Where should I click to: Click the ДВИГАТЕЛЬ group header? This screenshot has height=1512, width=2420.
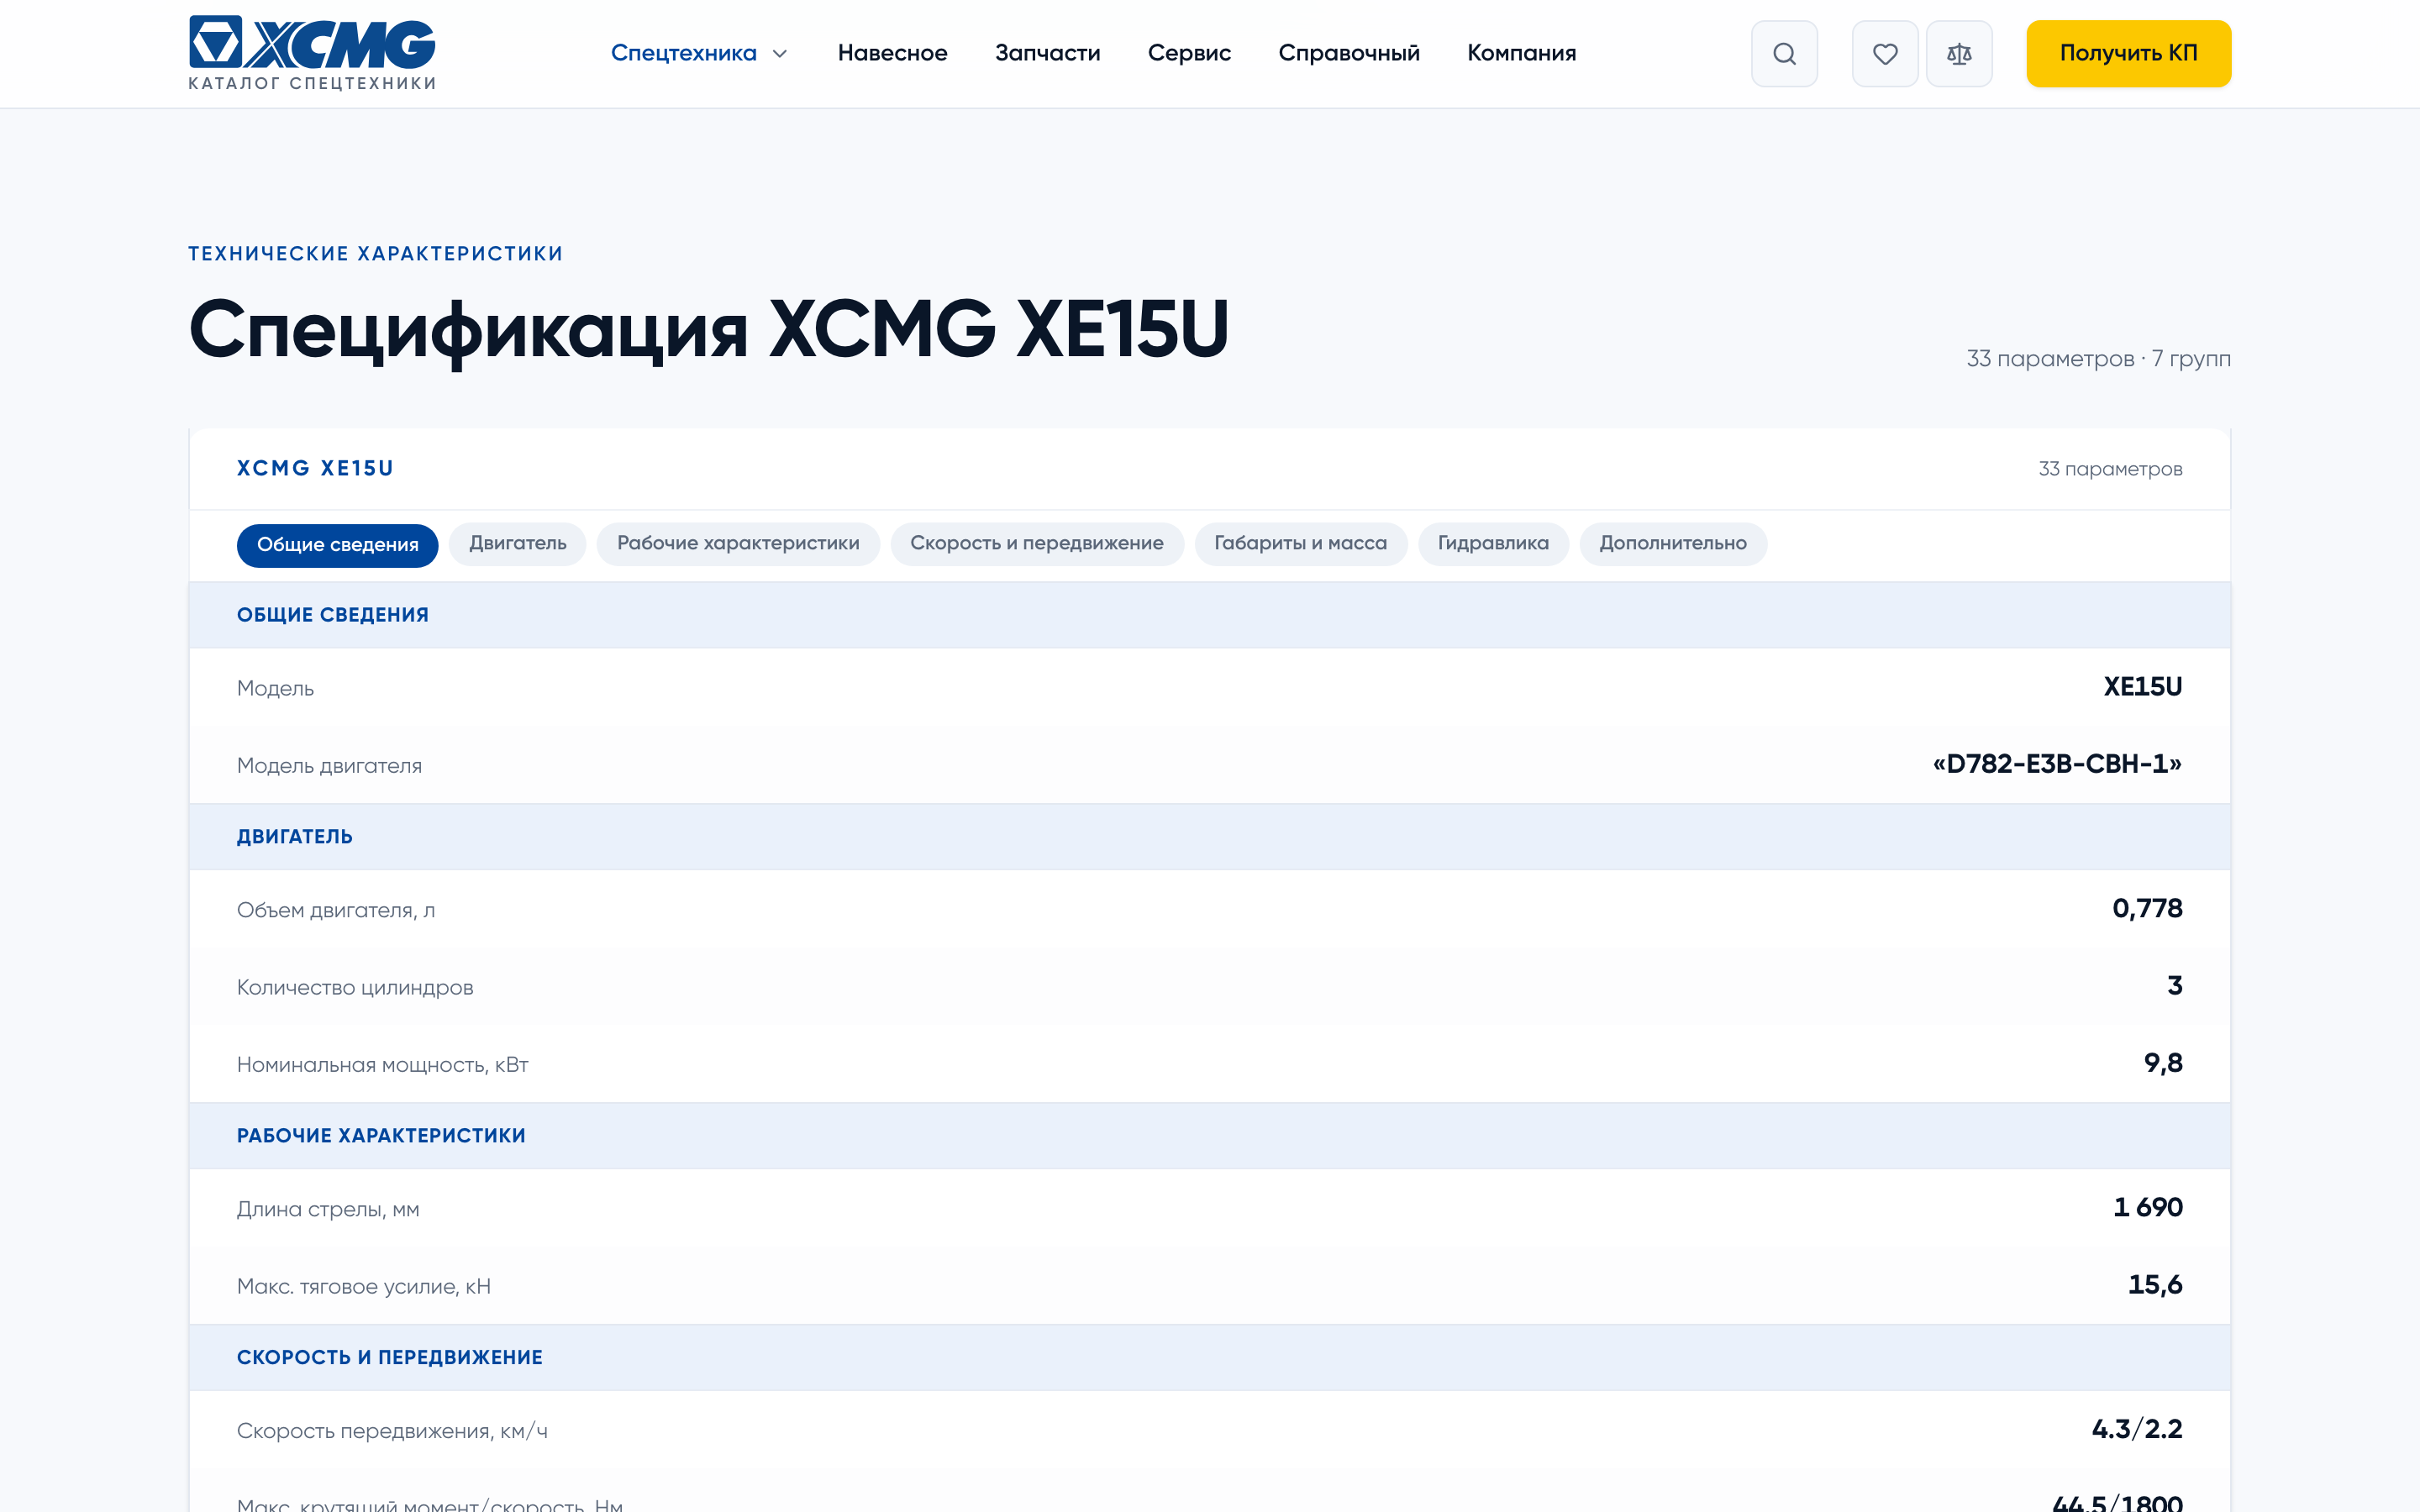click(x=1209, y=837)
